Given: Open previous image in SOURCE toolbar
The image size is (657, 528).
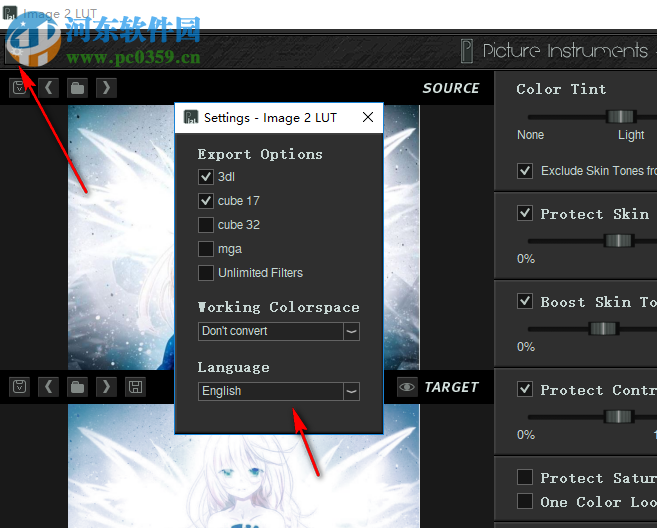Looking at the screenshot, I should (49, 88).
